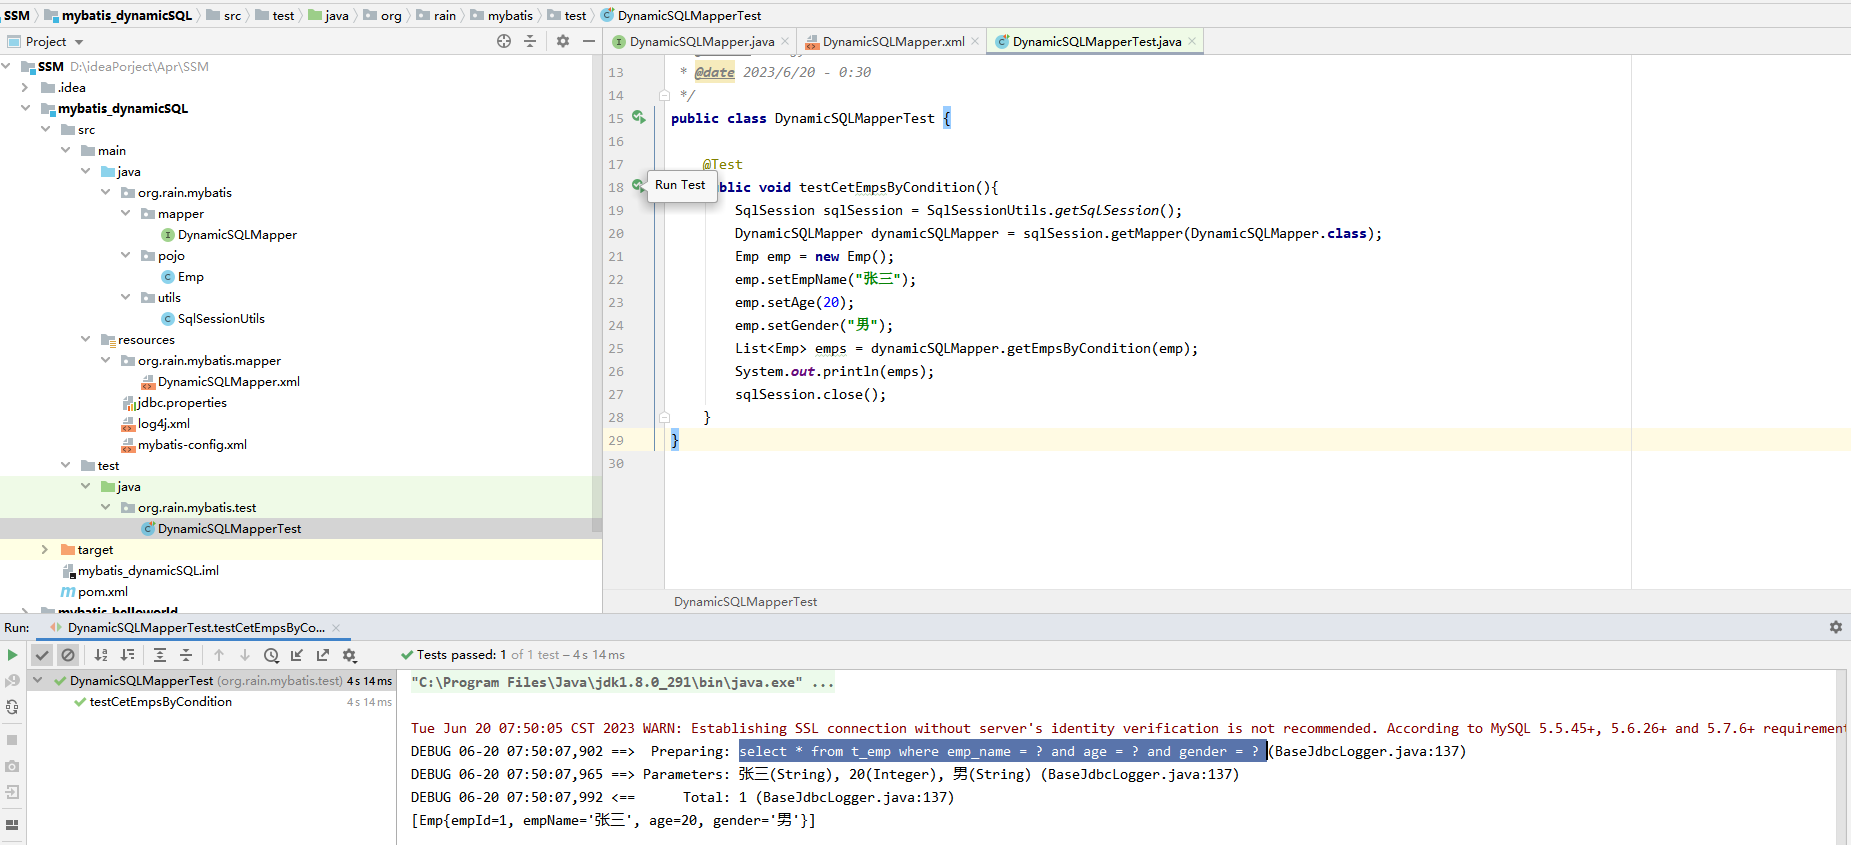Switch to the DynamicSQLMapper.xml tab
The height and width of the screenshot is (845, 1851).
[x=893, y=41]
